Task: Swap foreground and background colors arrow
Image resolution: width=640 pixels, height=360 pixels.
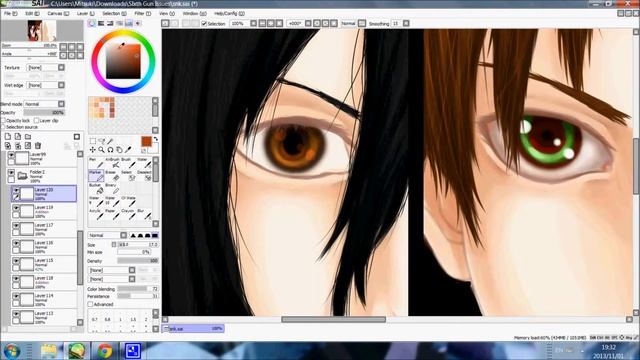Action: click(156, 140)
